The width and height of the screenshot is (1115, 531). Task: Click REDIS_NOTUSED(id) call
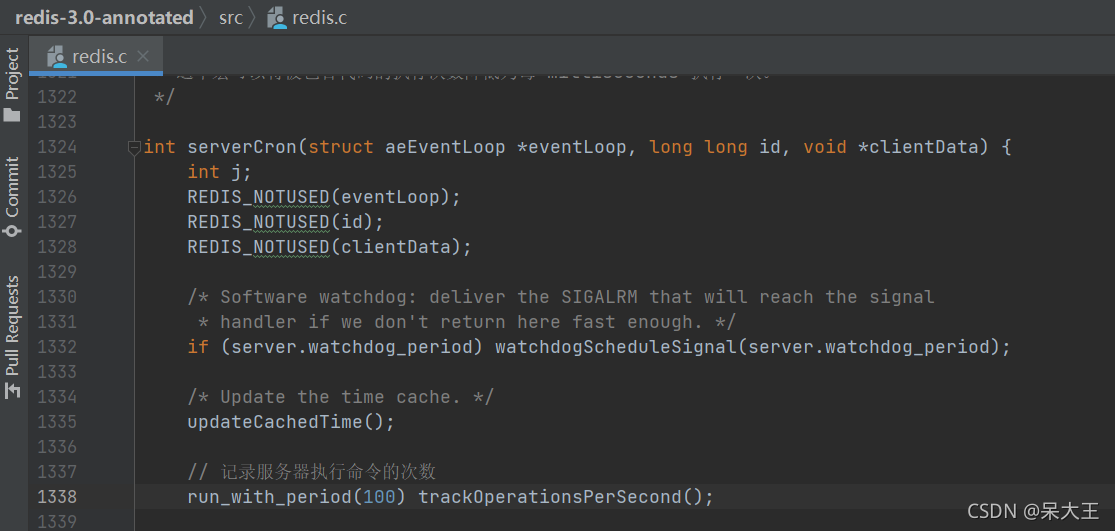click(286, 222)
